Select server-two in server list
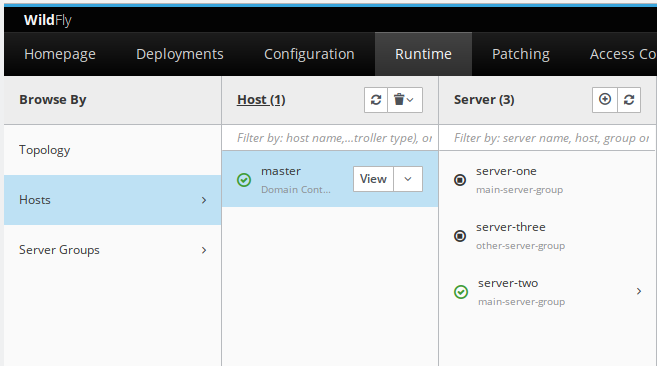Image resolution: width=657 pixels, height=366 pixels. tap(548, 291)
